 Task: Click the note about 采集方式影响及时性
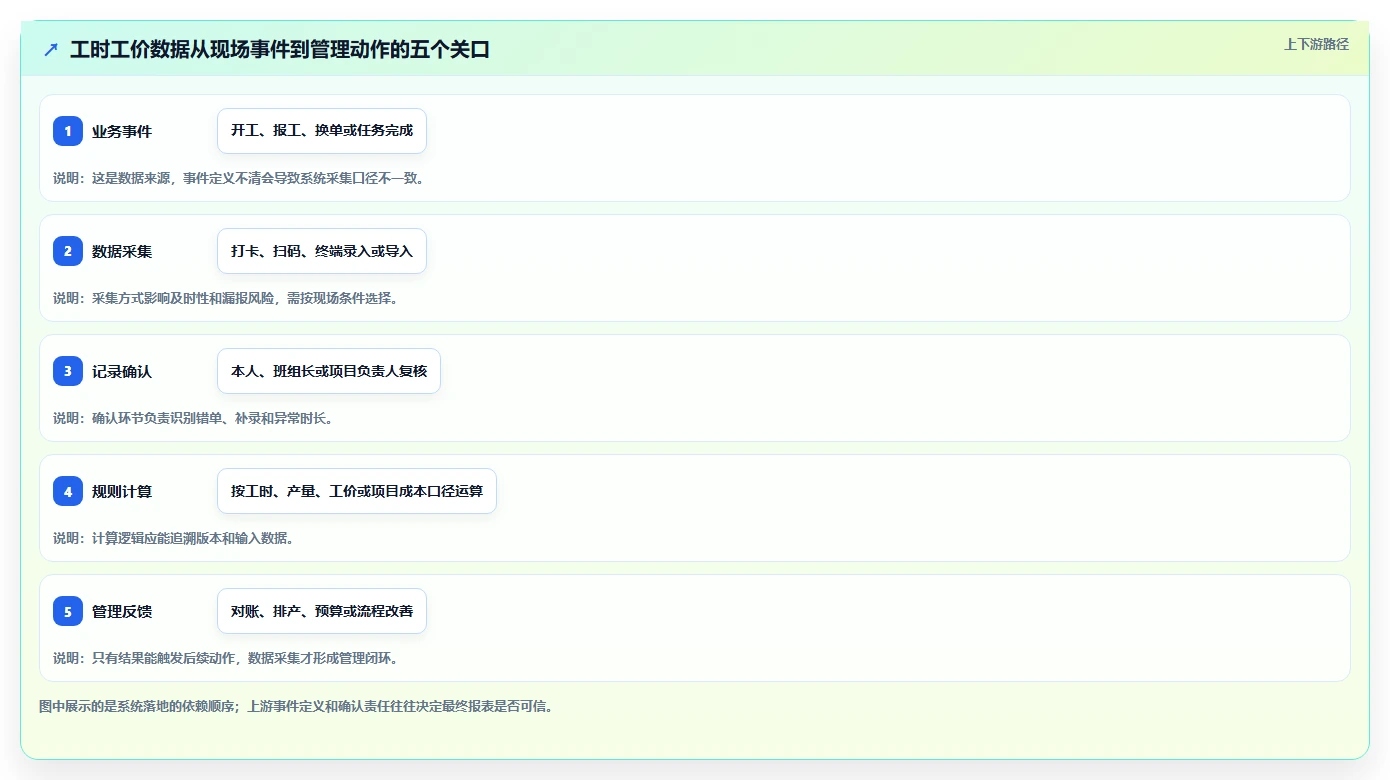[x=226, y=298]
